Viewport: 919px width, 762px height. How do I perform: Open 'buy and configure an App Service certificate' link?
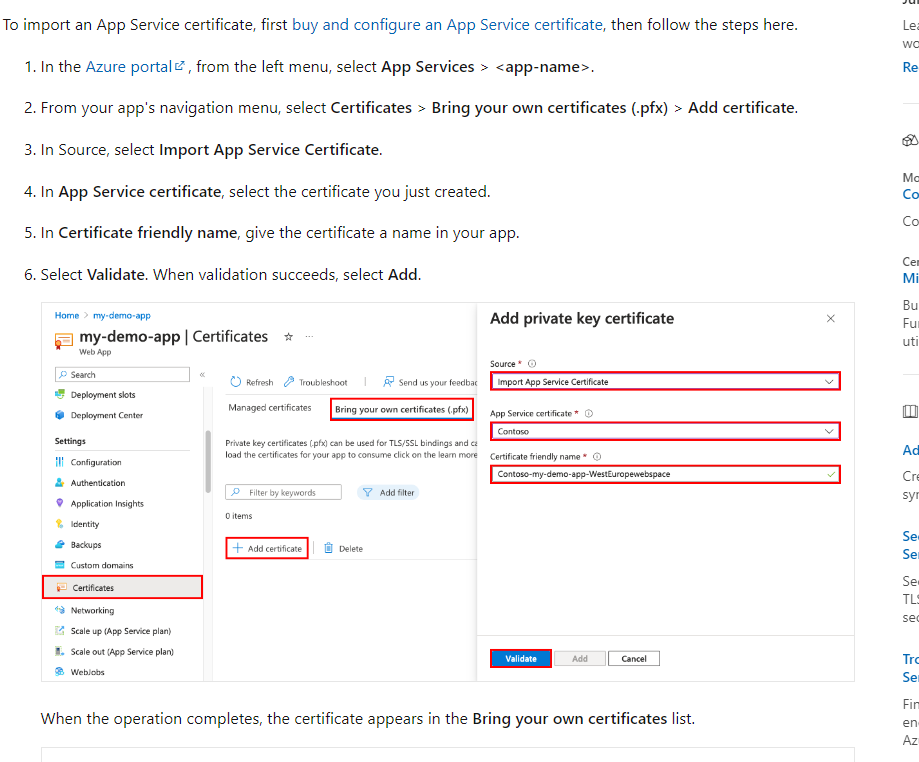tap(447, 25)
